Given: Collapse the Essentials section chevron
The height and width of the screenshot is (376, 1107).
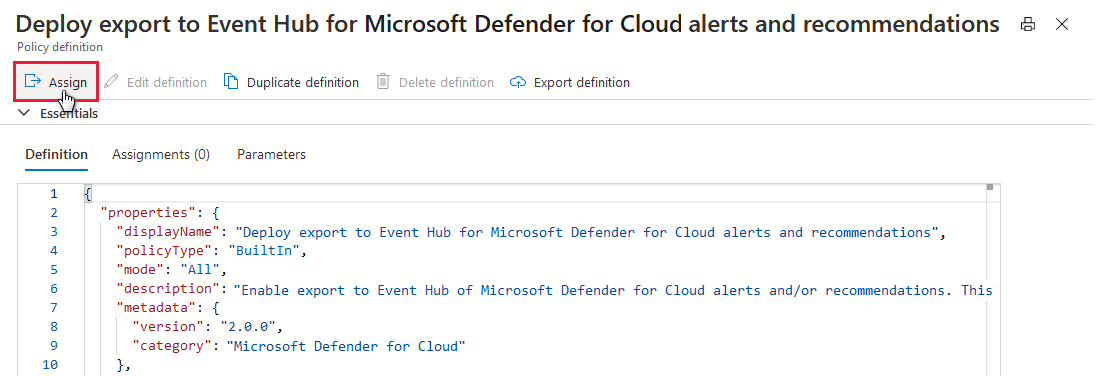Looking at the screenshot, I should [x=24, y=113].
